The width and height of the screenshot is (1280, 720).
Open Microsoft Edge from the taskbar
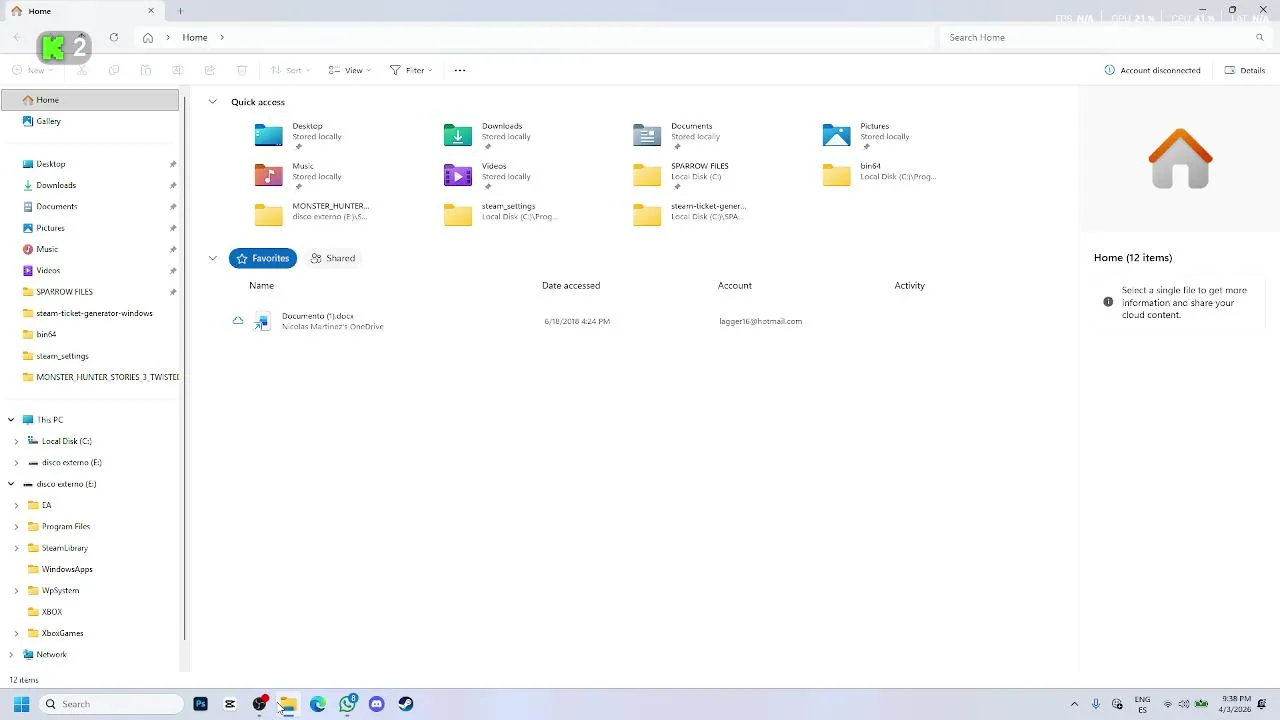pyautogui.click(x=318, y=704)
